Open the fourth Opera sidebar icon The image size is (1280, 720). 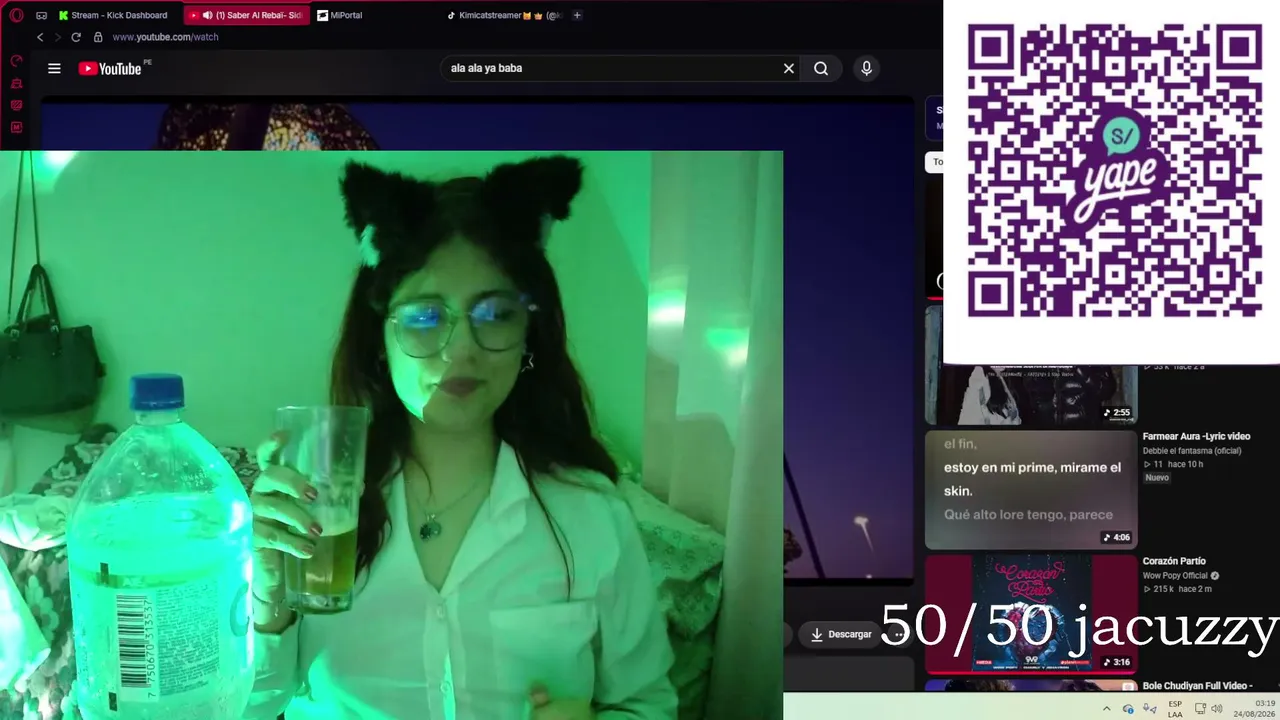point(16,127)
